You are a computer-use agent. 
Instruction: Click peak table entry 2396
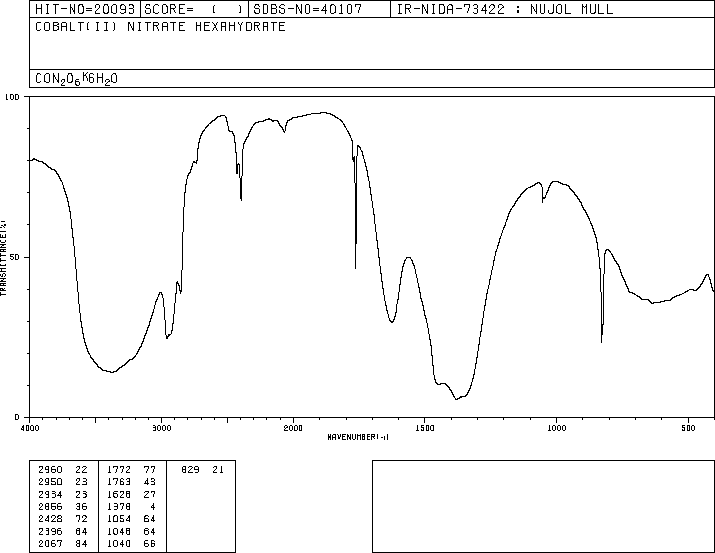tap(50, 532)
